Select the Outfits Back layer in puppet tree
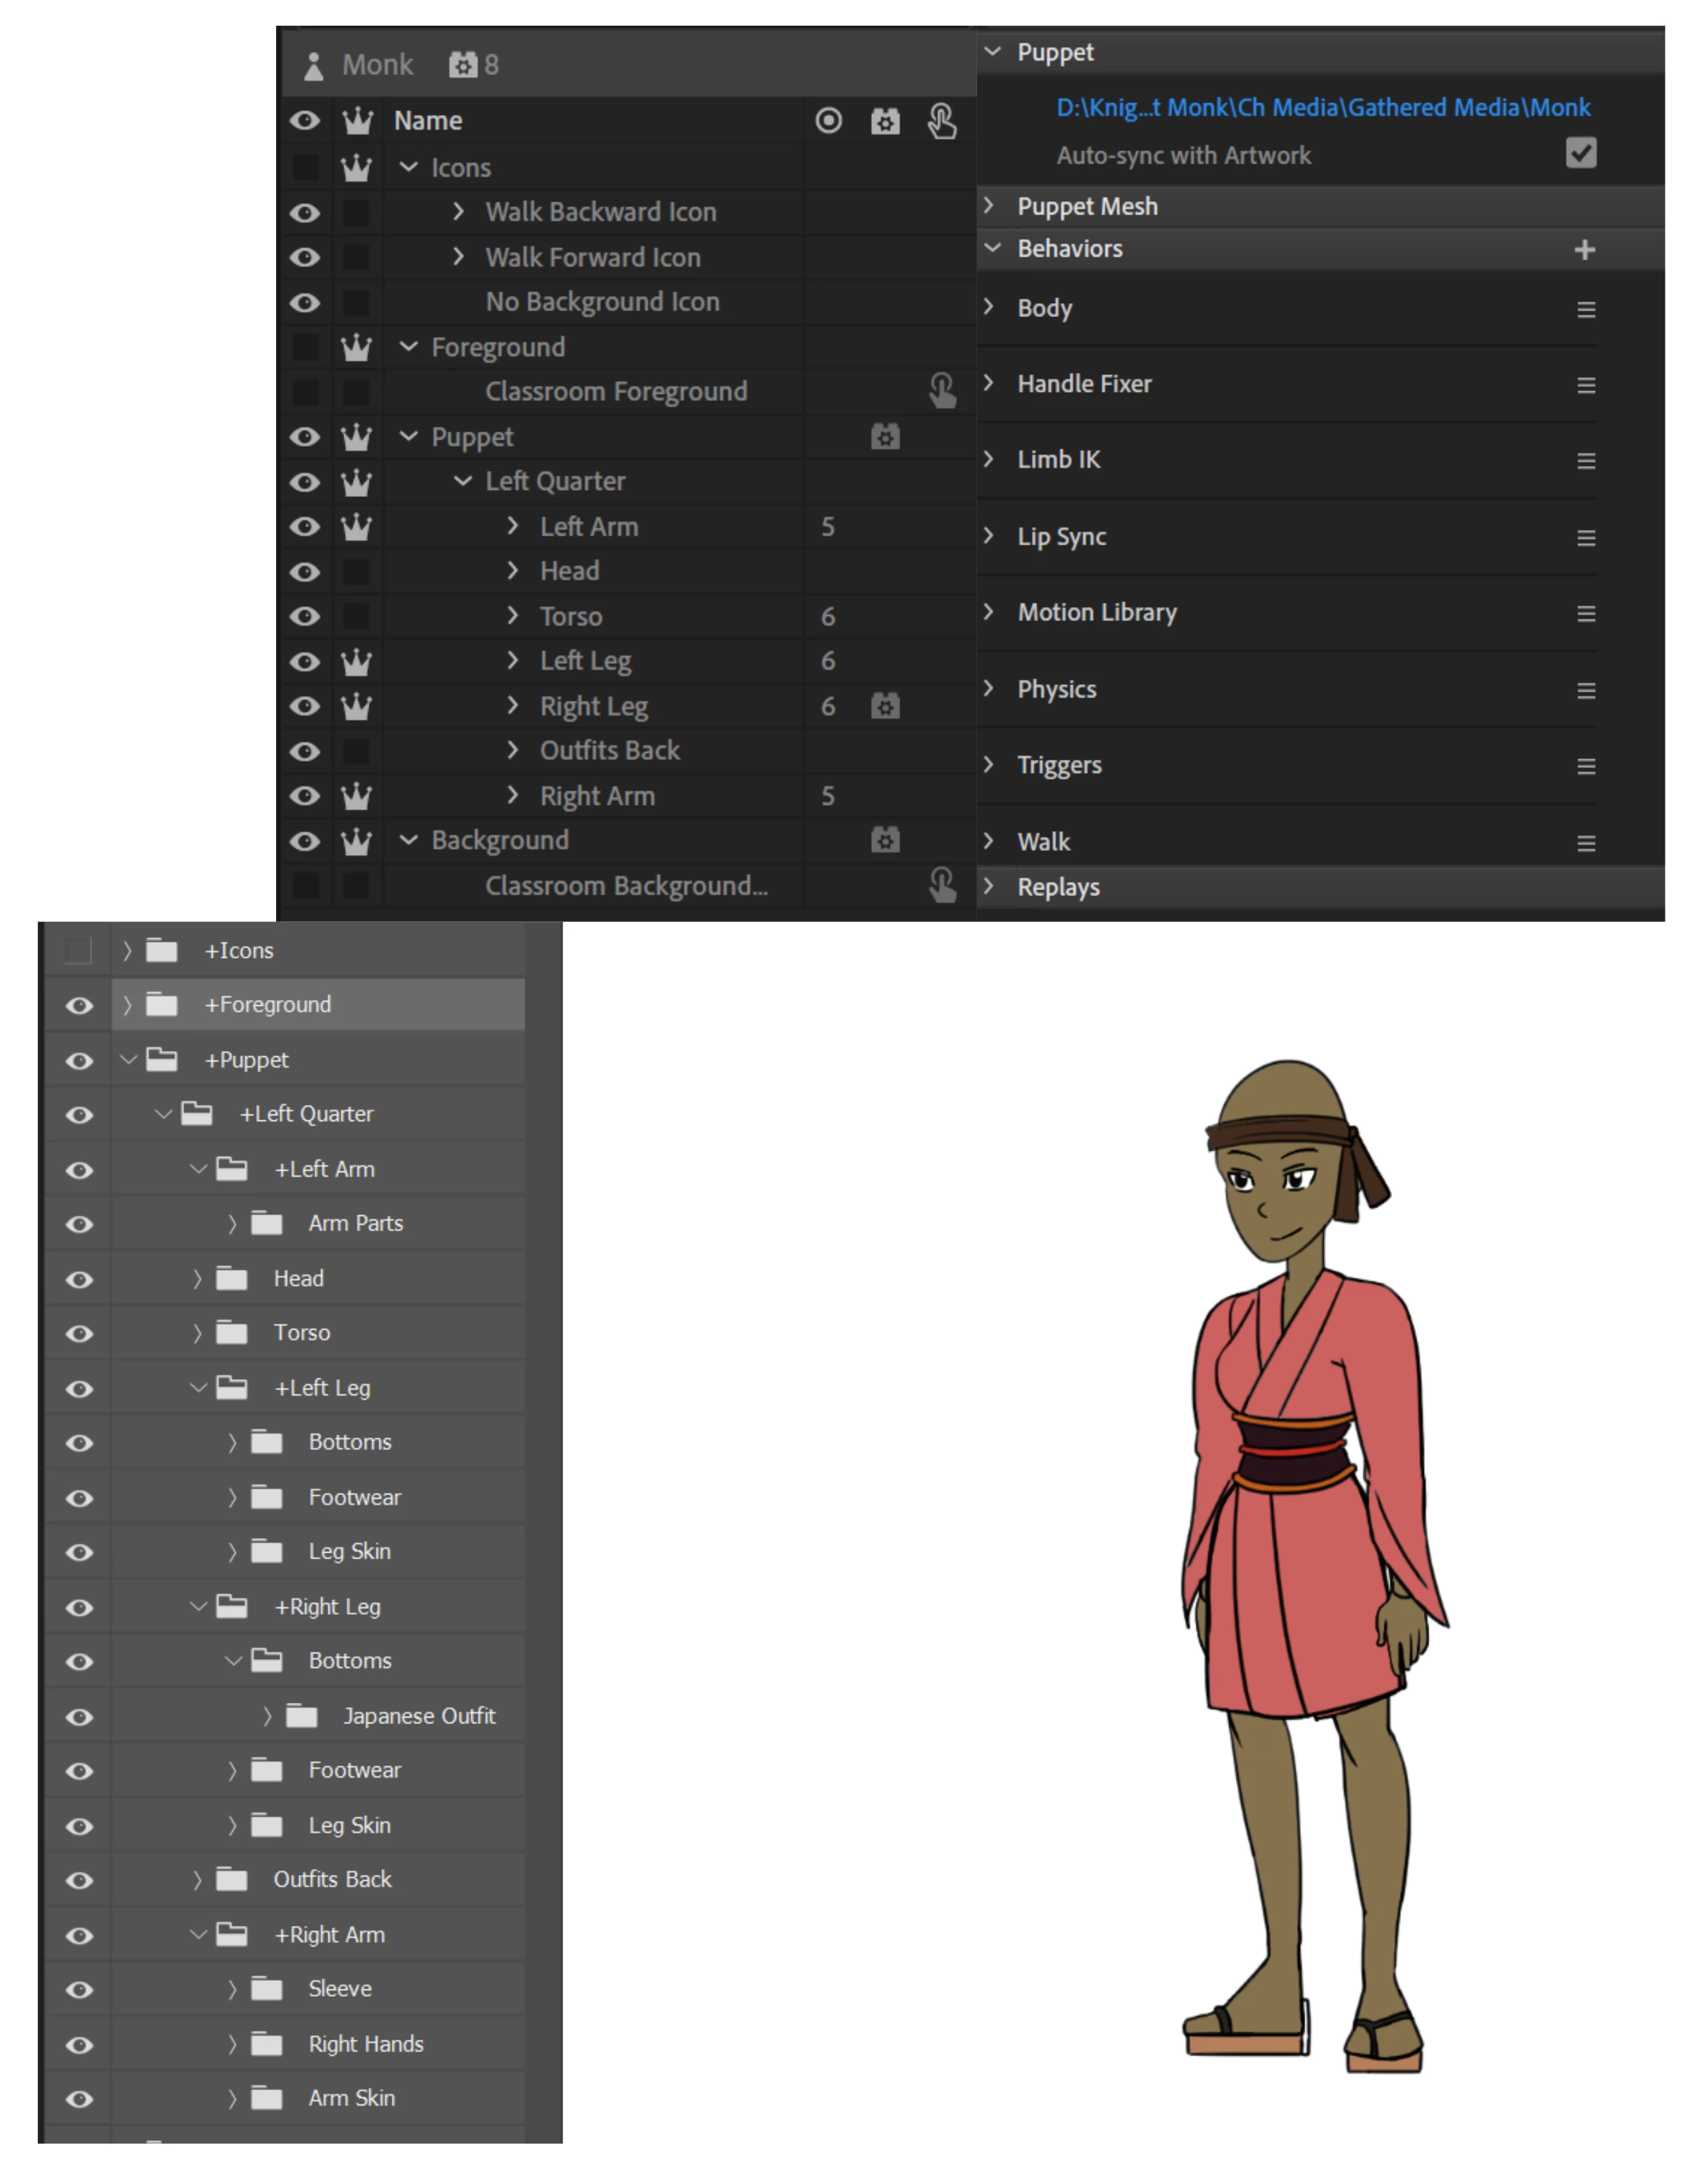Image resolution: width=1688 pixels, height=2184 pixels. tap(609, 751)
